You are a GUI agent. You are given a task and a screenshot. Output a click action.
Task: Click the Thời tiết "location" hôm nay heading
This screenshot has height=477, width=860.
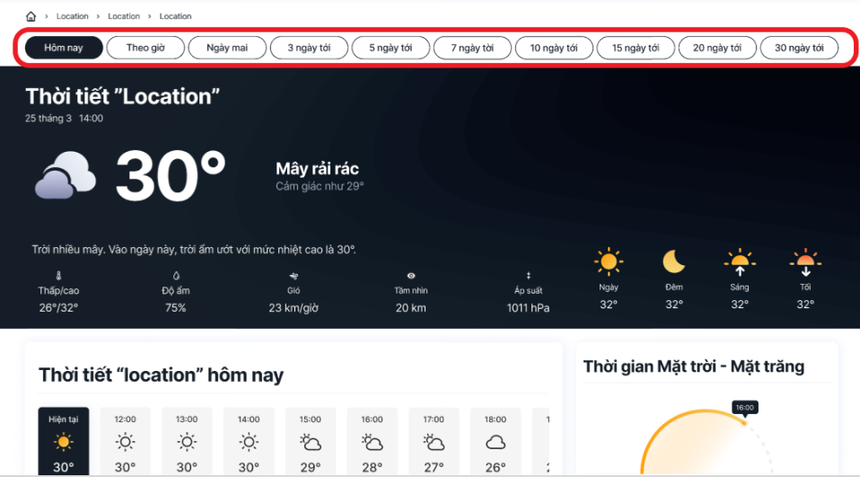[x=161, y=375]
